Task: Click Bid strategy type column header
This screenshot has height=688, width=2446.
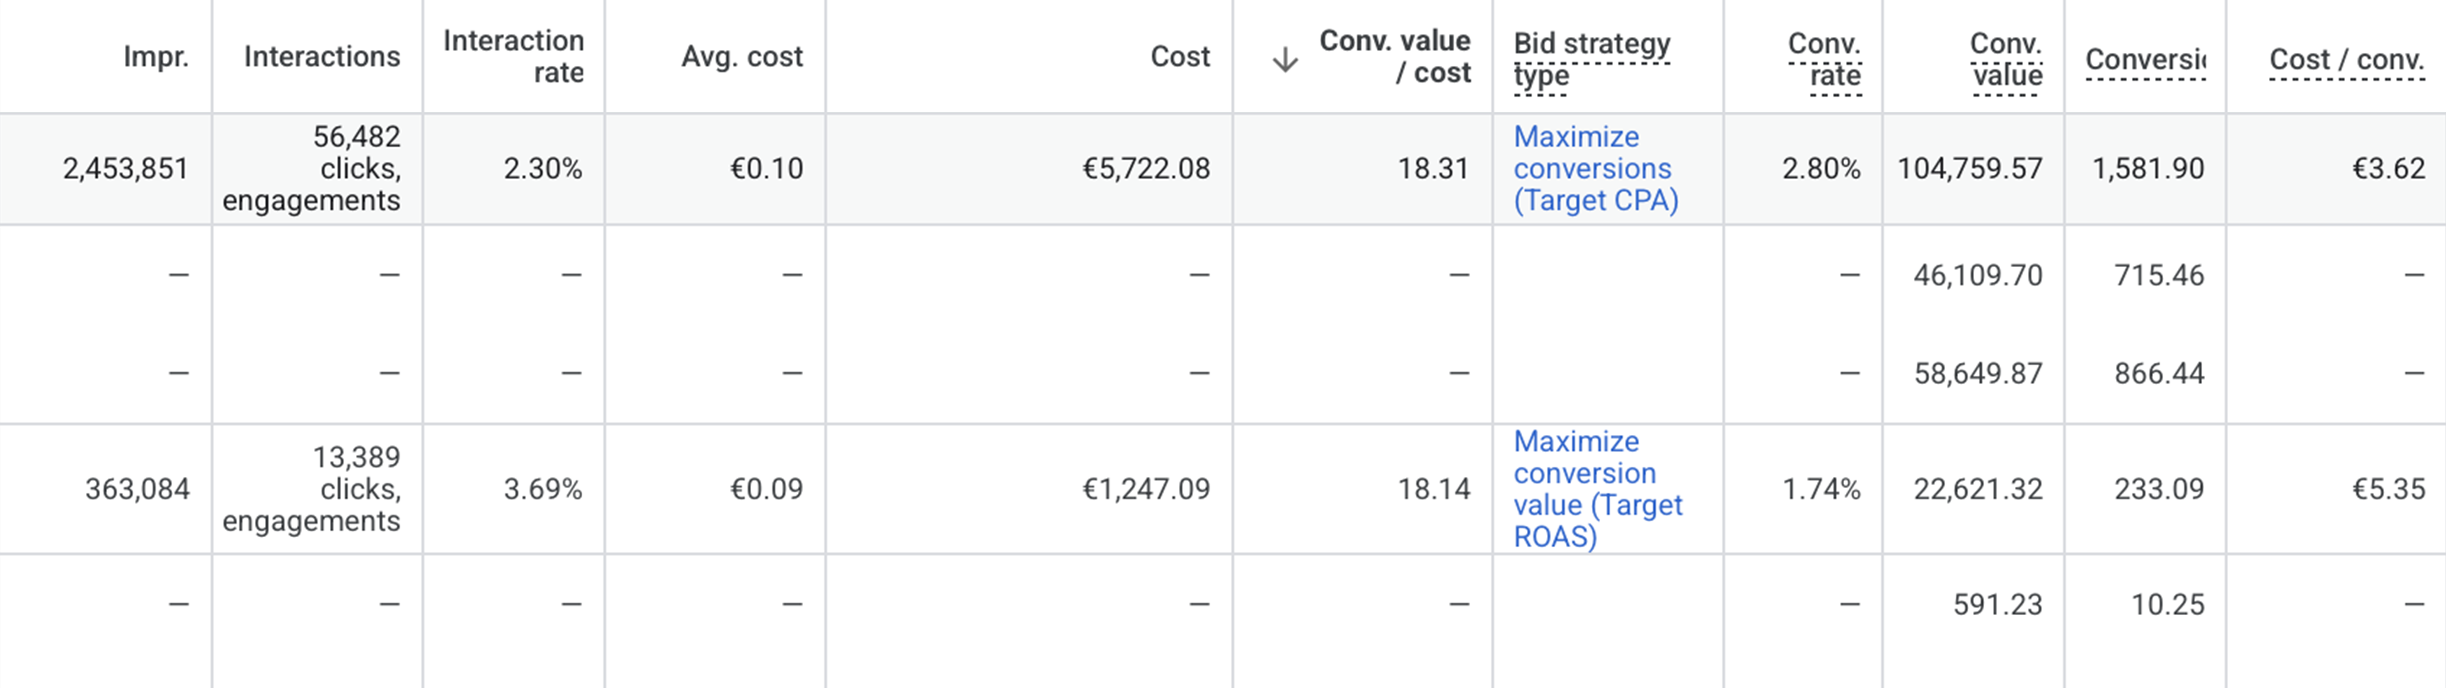Action: point(1591,59)
